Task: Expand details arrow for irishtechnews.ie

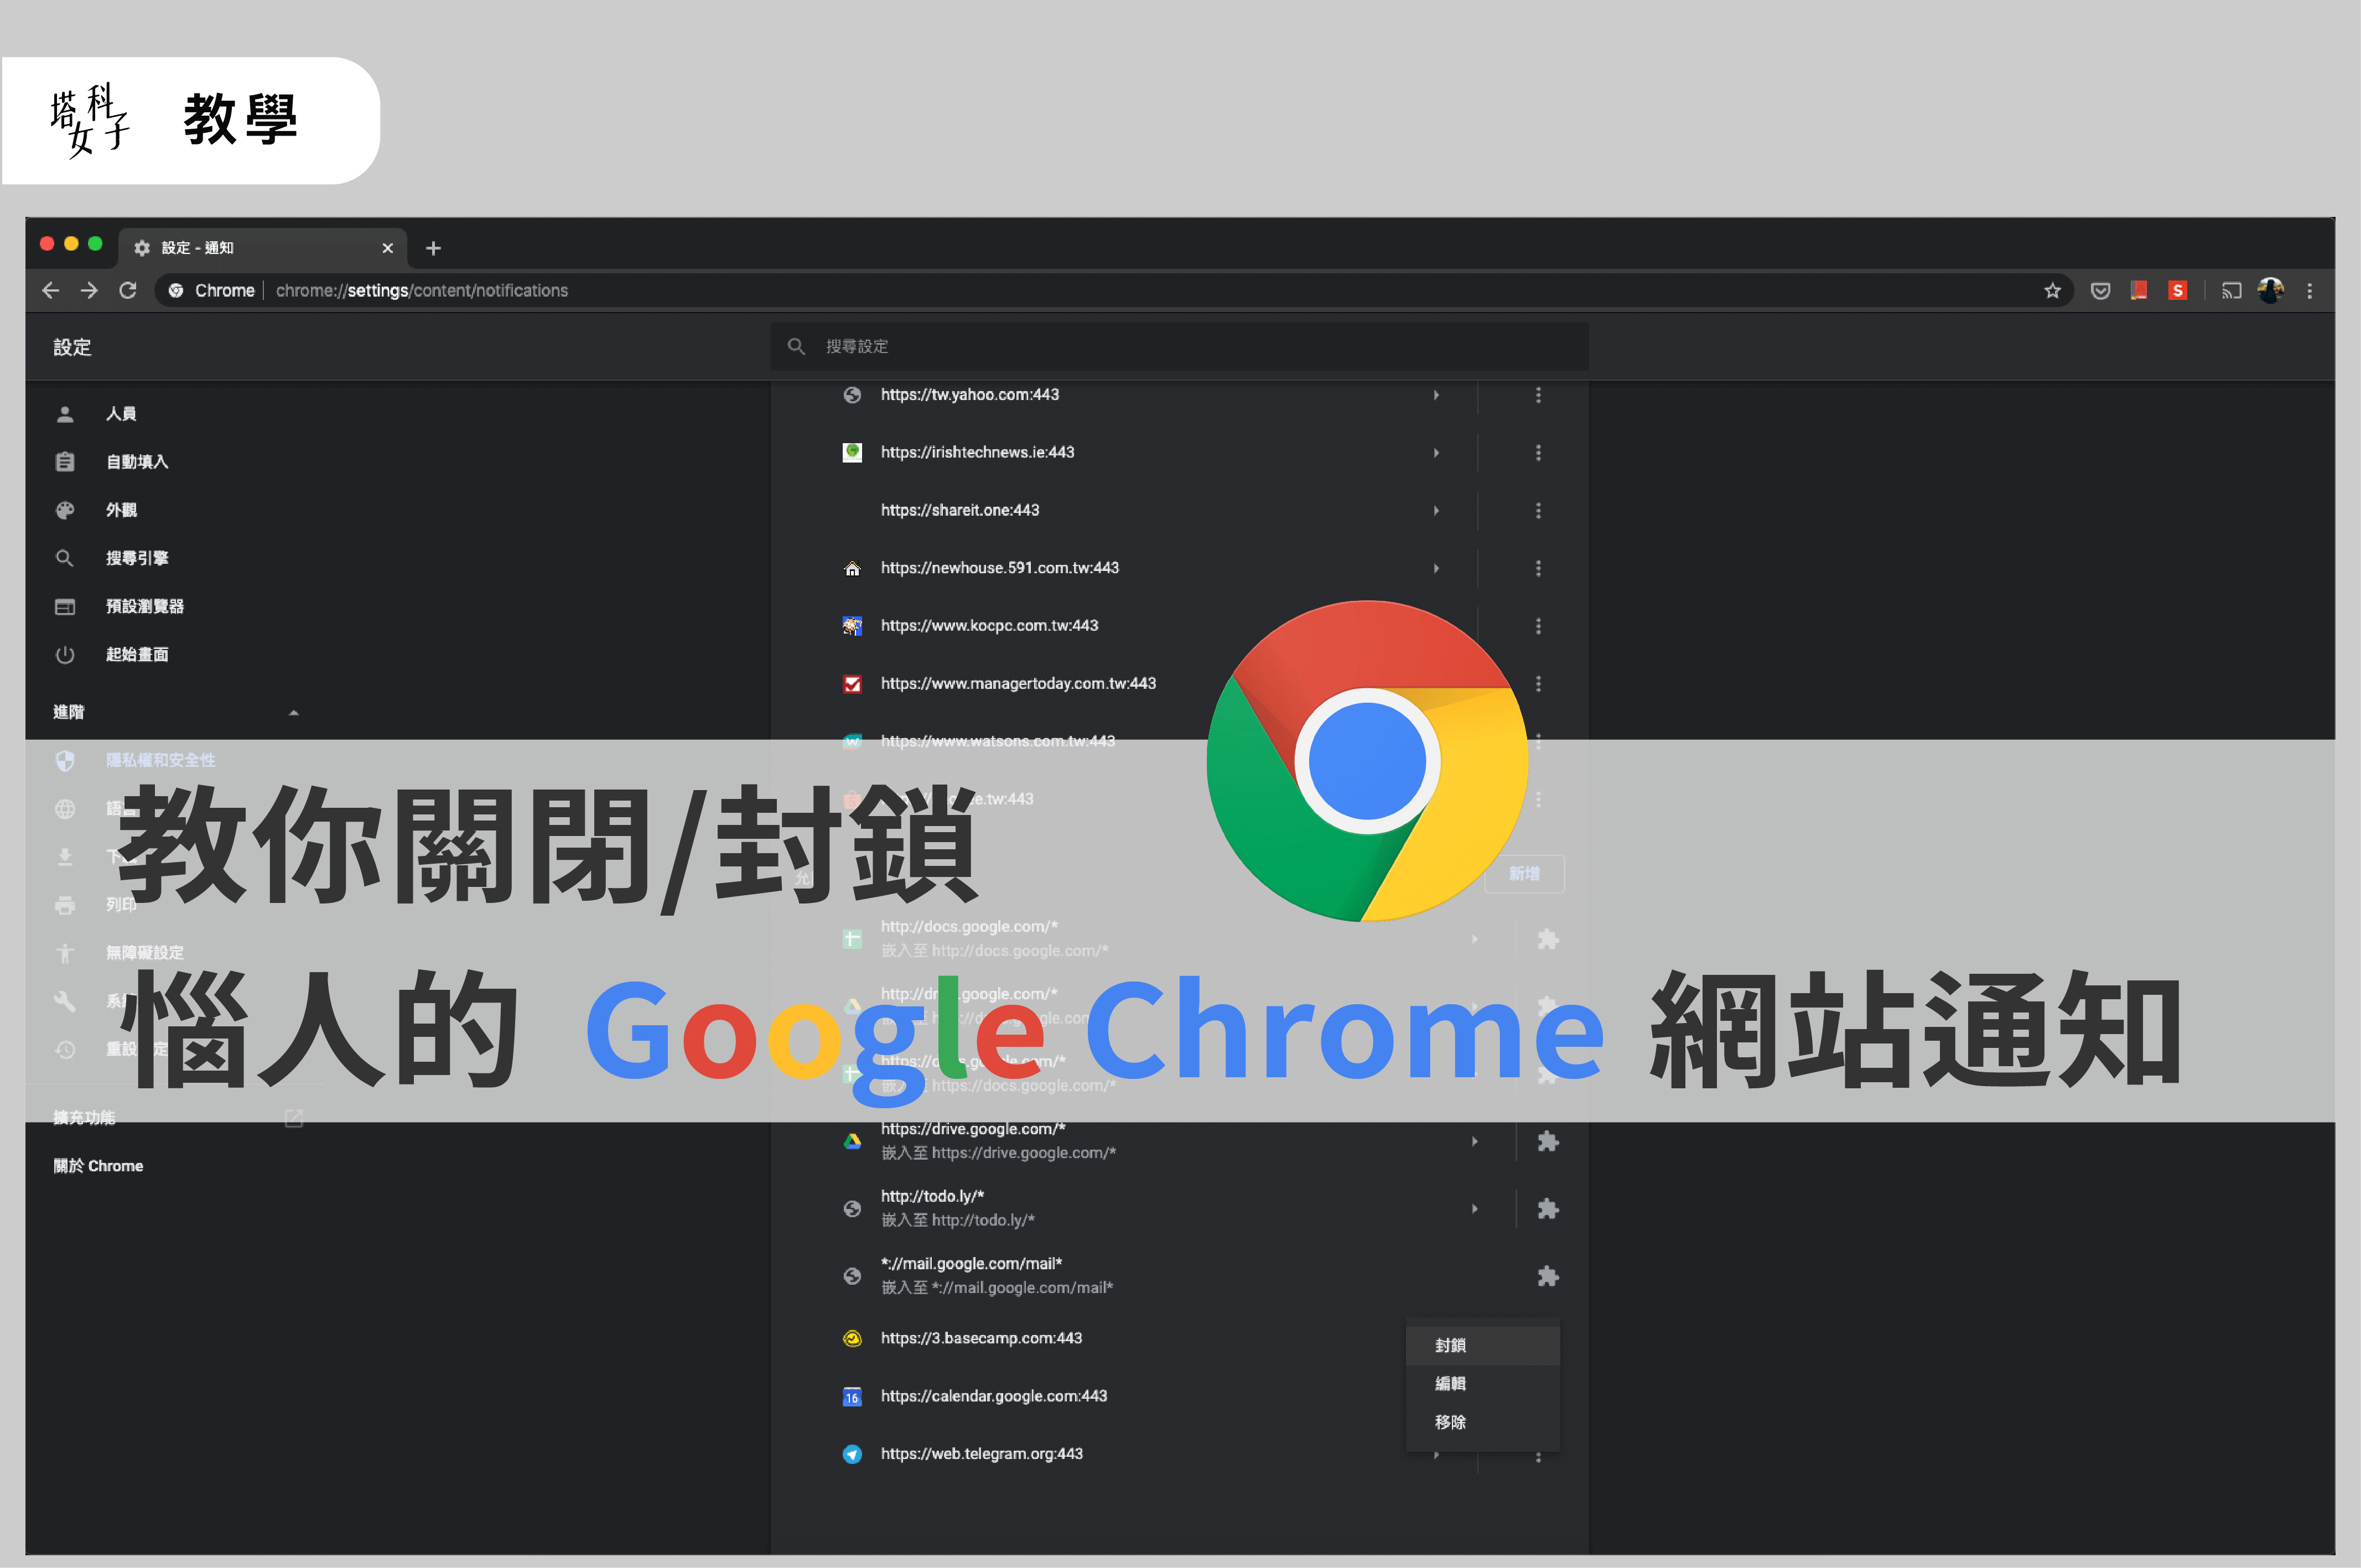Action: pyautogui.click(x=1436, y=453)
